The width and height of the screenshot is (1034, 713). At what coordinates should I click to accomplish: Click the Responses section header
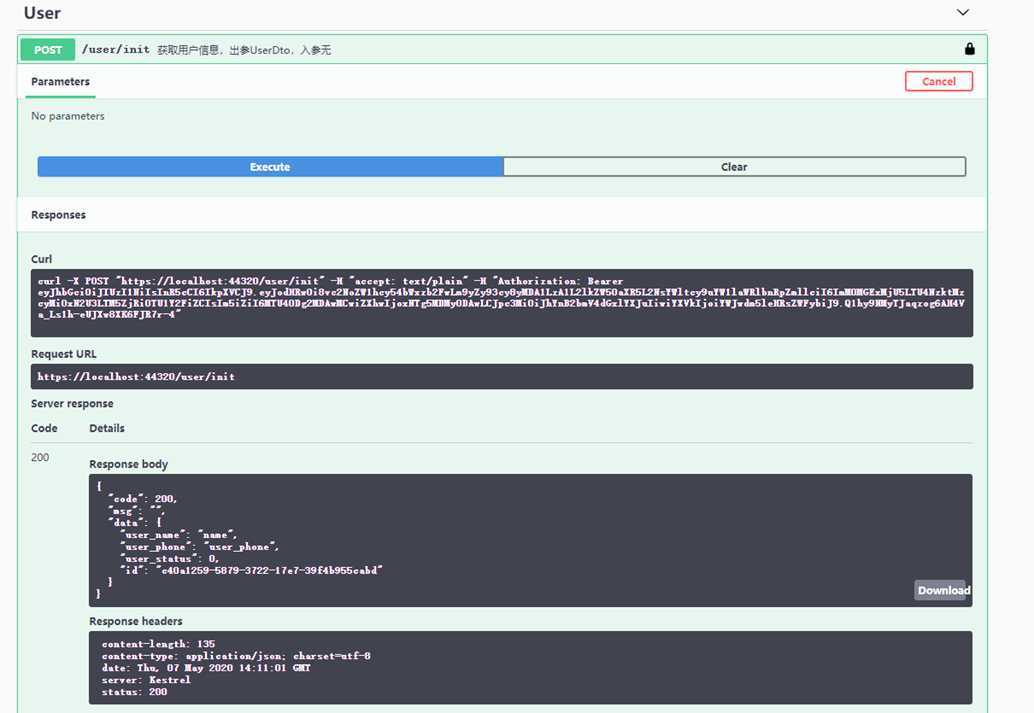(58, 215)
